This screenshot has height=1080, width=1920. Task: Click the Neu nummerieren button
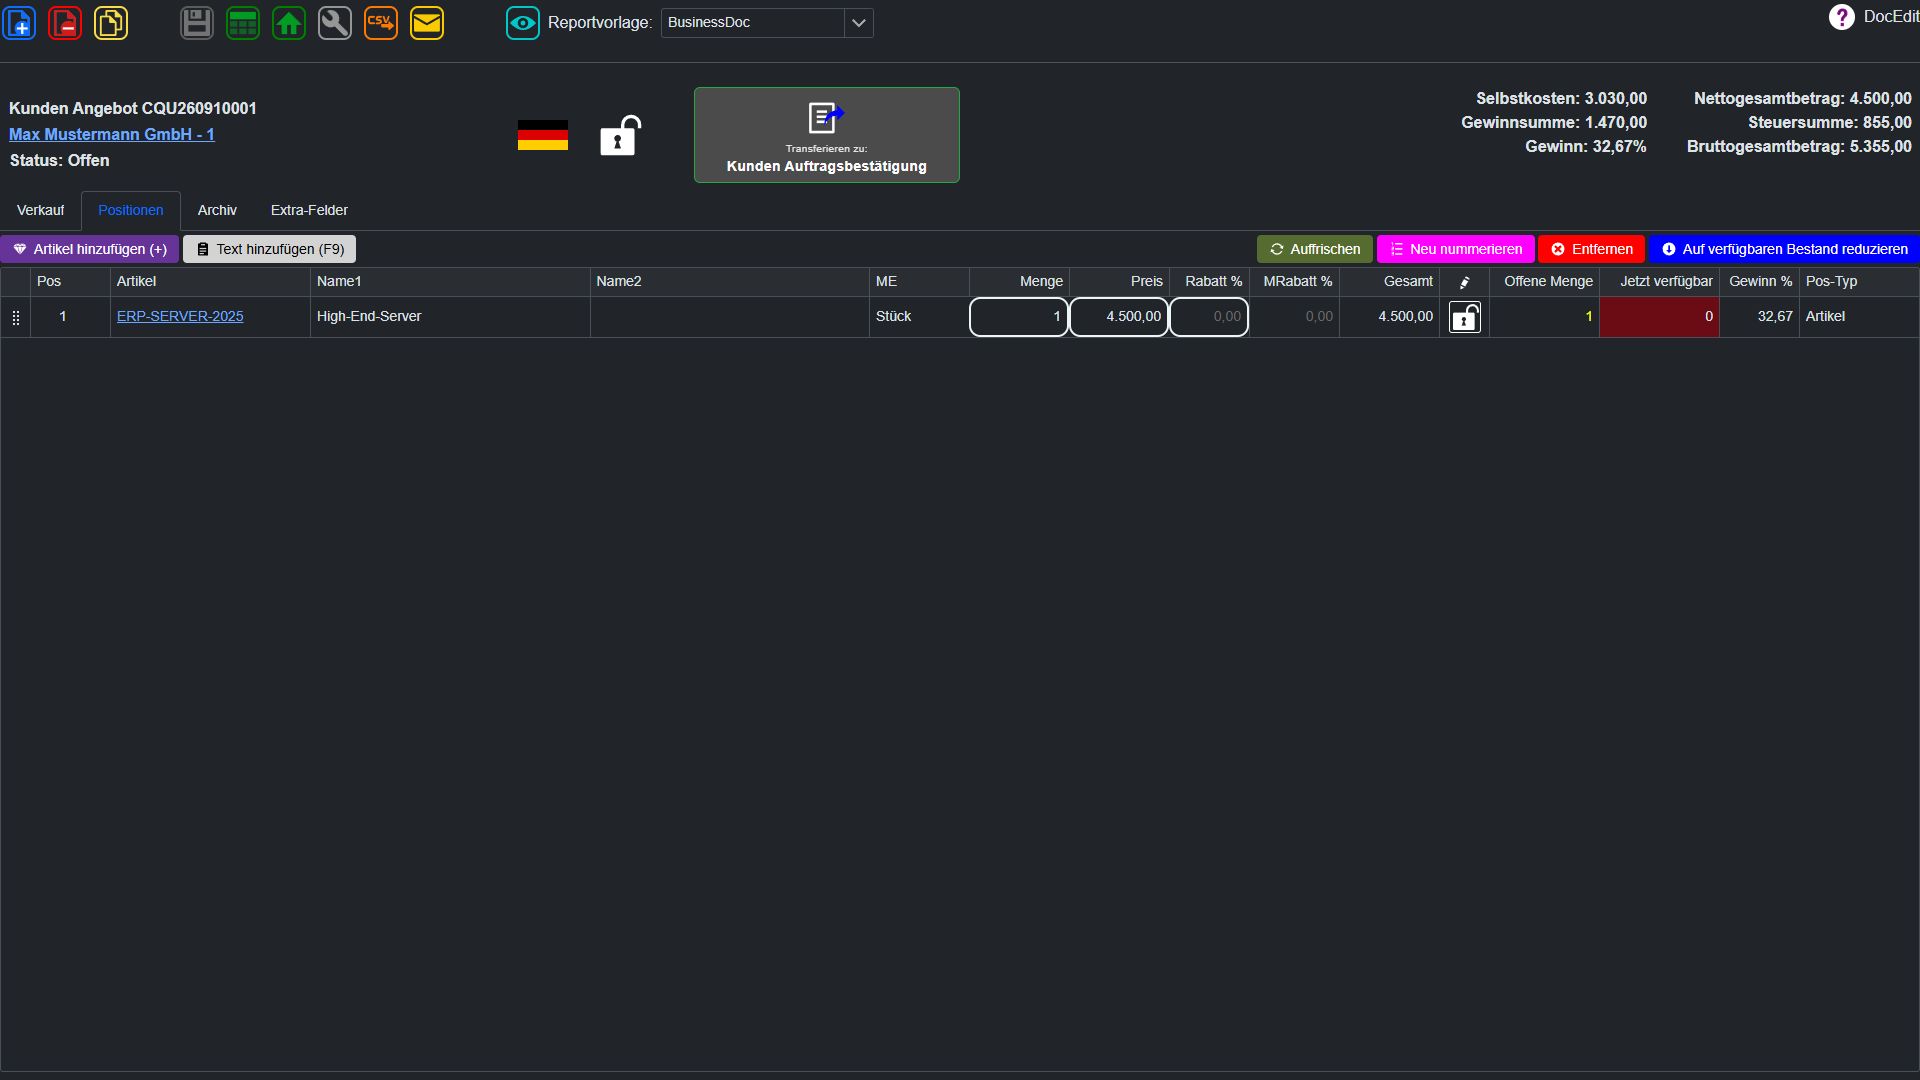pos(1456,249)
